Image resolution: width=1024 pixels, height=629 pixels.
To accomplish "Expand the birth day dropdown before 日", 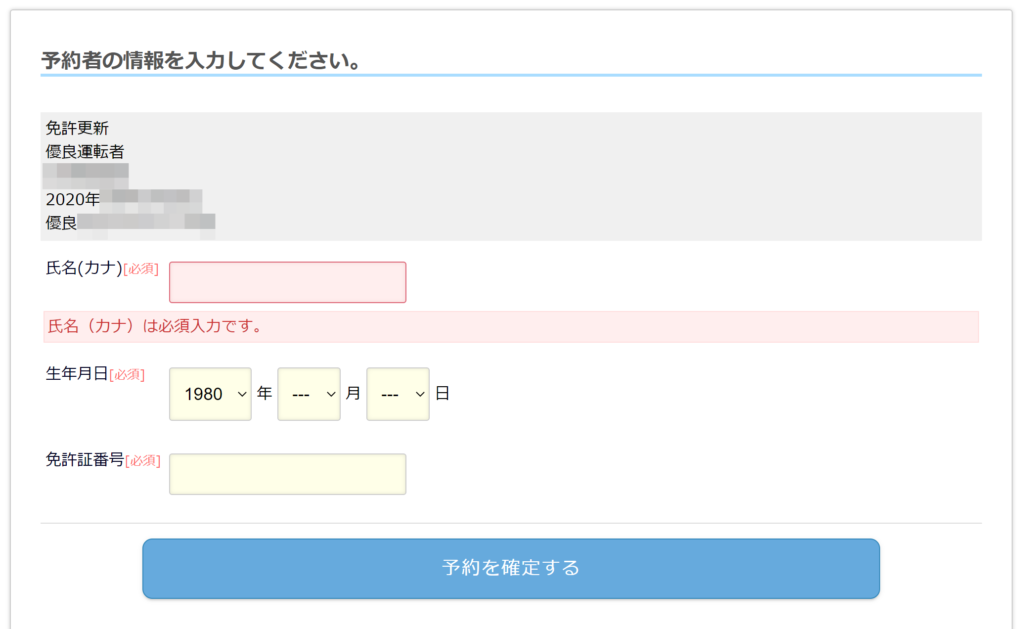I will pyautogui.click(x=398, y=394).
